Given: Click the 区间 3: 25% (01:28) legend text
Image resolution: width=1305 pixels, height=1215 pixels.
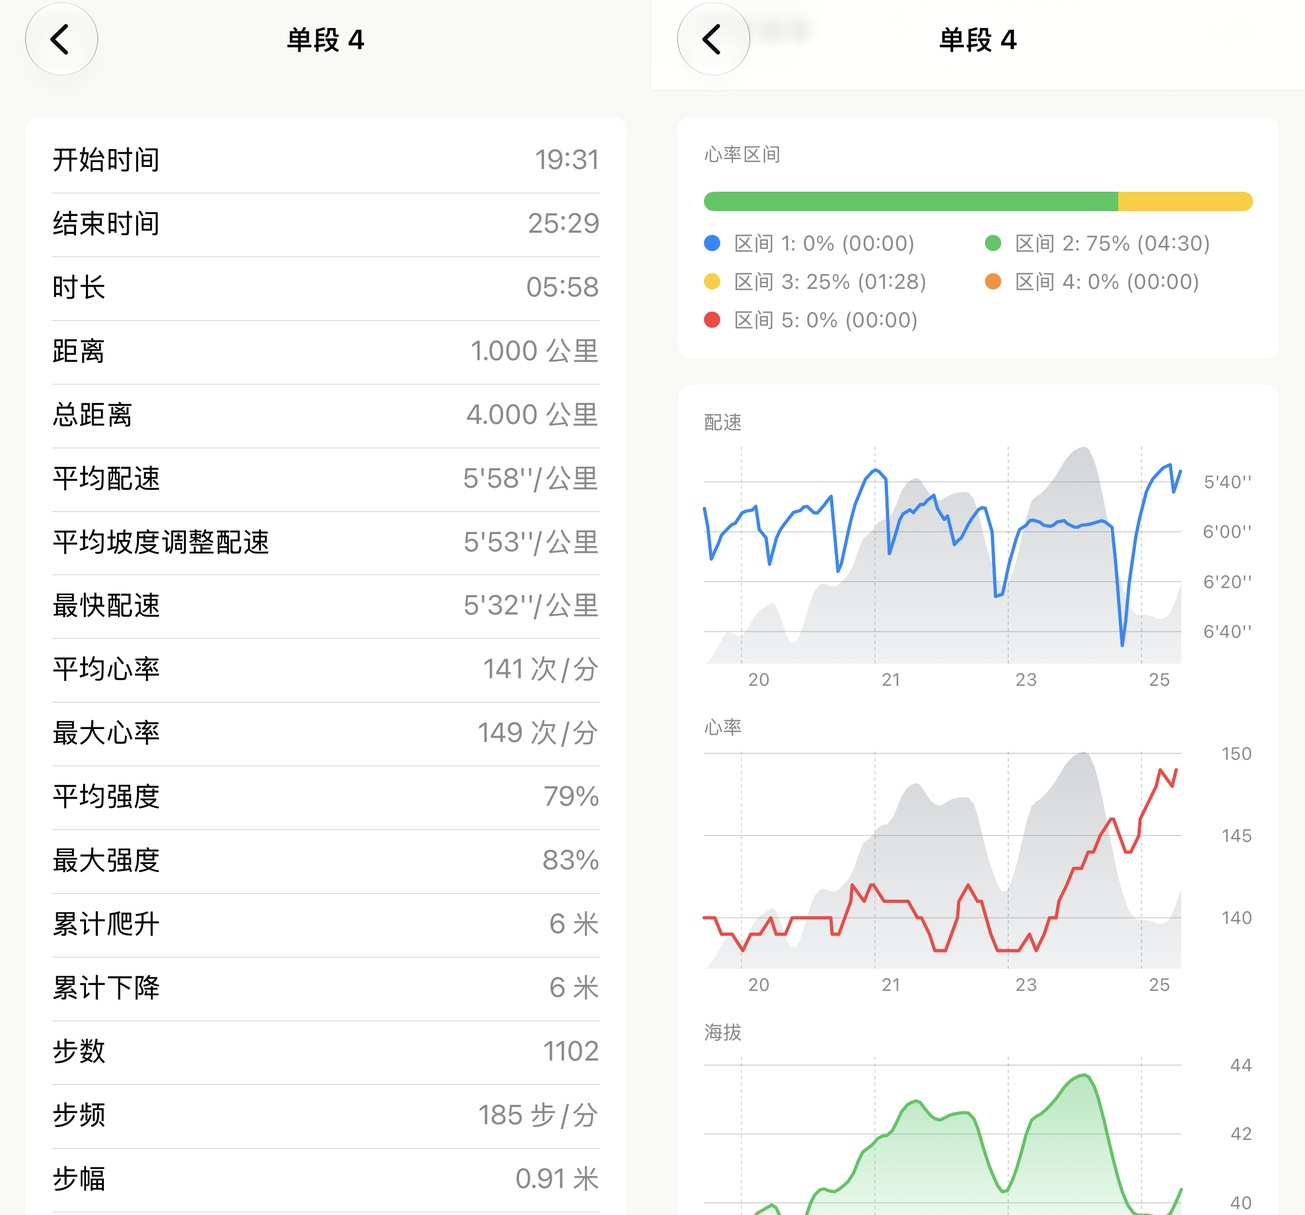Looking at the screenshot, I should click(x=830, y=282).
